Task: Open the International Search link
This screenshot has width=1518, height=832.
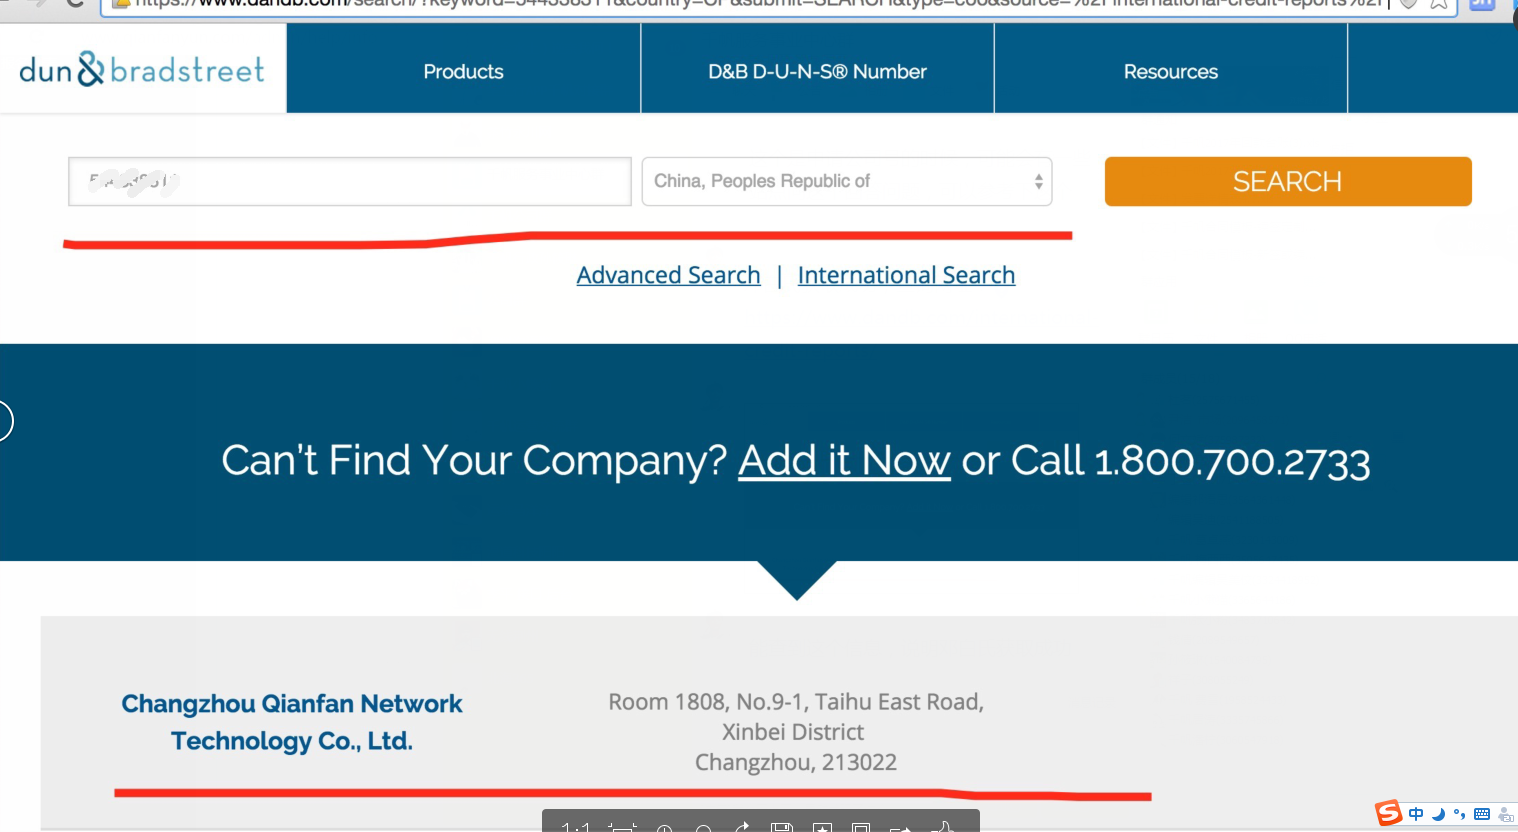Action: (x=906, y=275)
